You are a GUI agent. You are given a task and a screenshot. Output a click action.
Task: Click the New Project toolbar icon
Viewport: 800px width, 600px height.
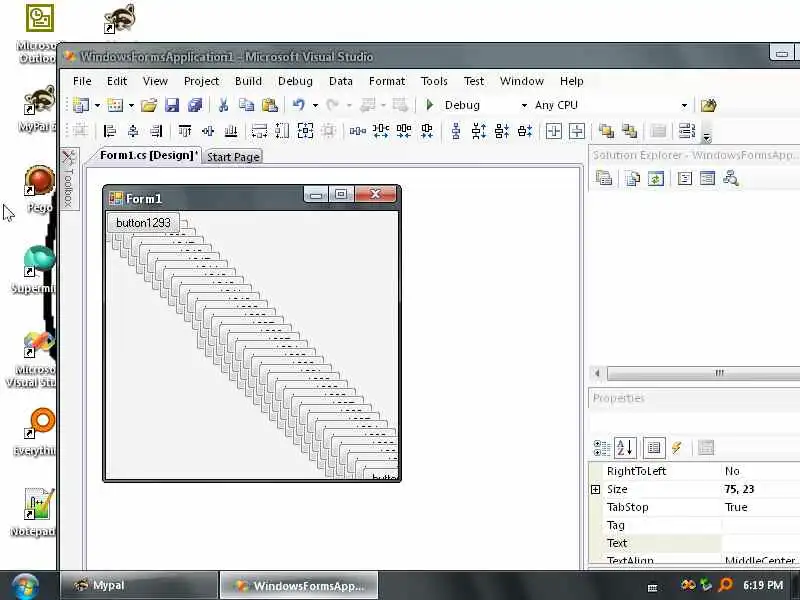pyautogui.click(x=81, y=105)
